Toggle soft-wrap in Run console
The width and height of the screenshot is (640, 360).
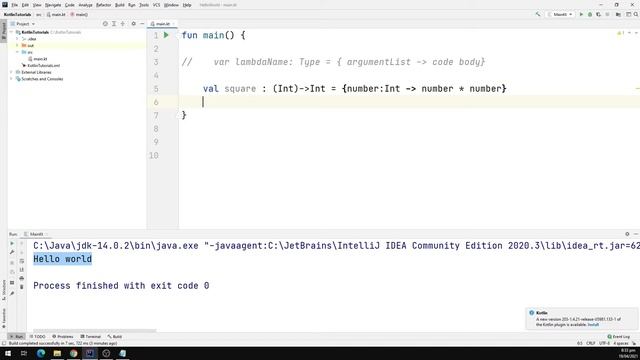(22, 261)
